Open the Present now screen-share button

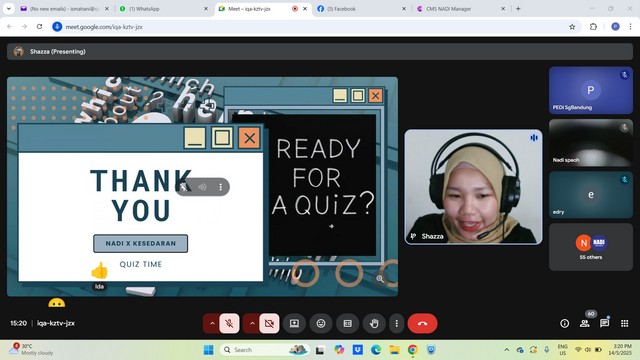[294, 323]
